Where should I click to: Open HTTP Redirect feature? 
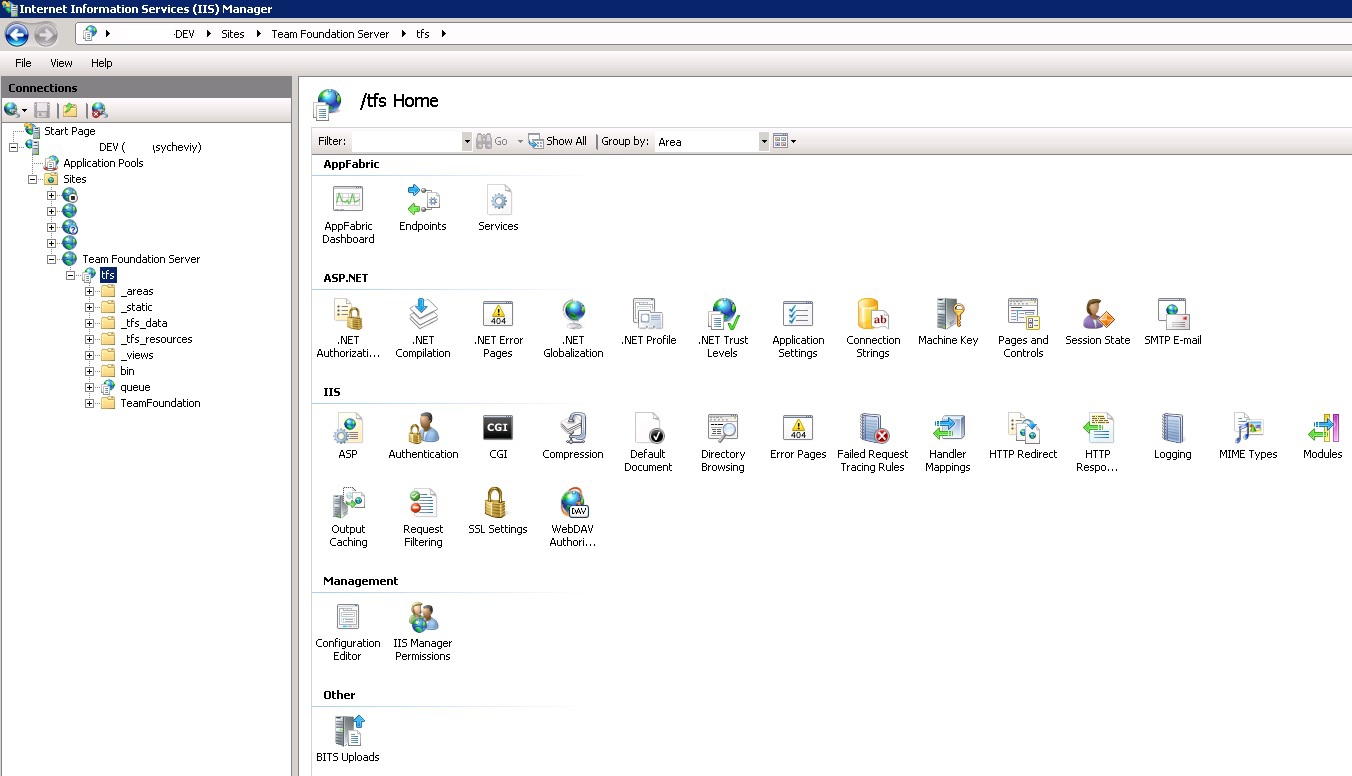coord(1023,436)
